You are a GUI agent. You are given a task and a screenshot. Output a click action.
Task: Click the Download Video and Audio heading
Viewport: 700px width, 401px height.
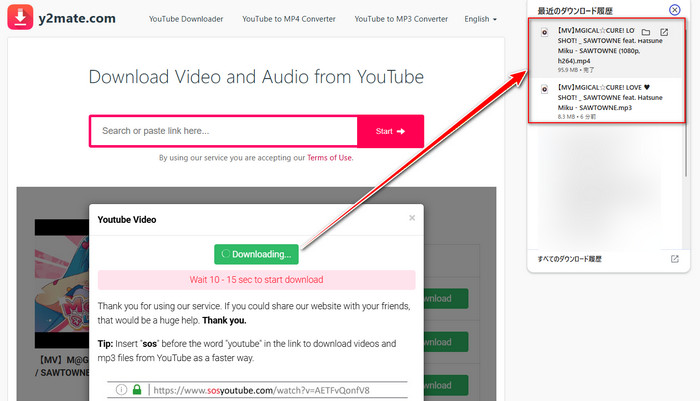click(256, 77)
